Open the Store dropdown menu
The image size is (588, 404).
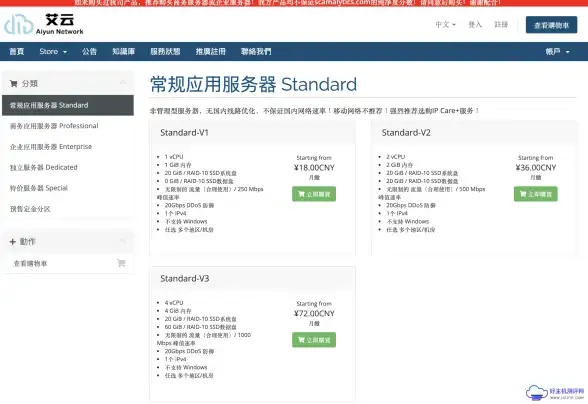pyautogui.click(x=53, y=51)
